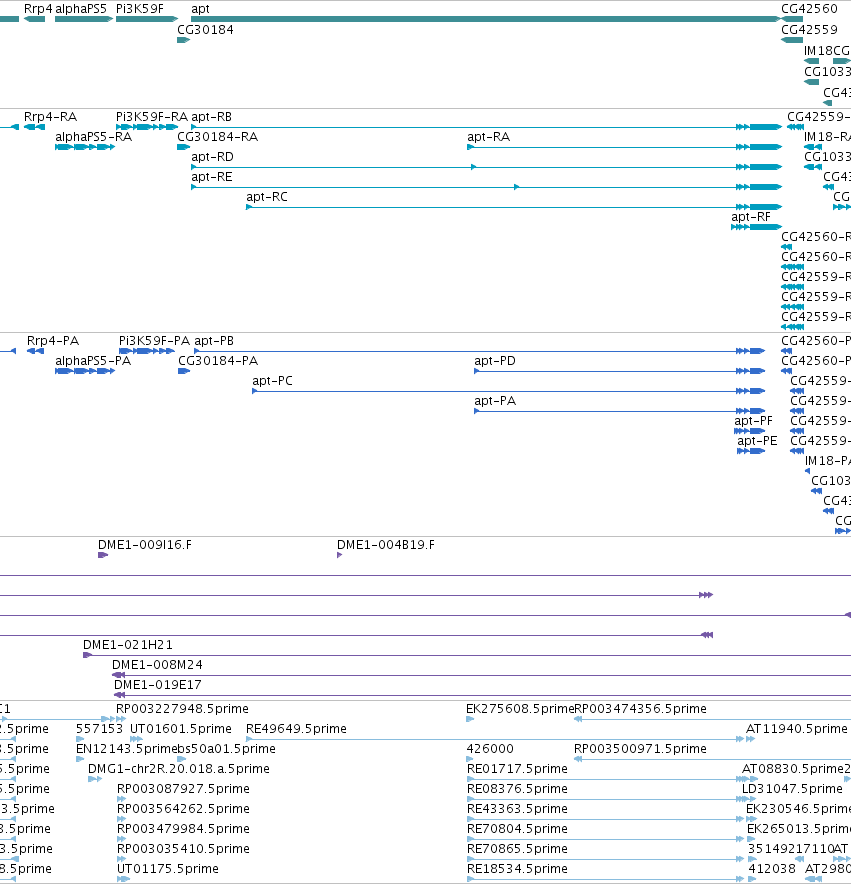Select EST UT01601.5prime
Image resolution: width=851 pixels, height=884 pixels.
(x=180, y=729)
